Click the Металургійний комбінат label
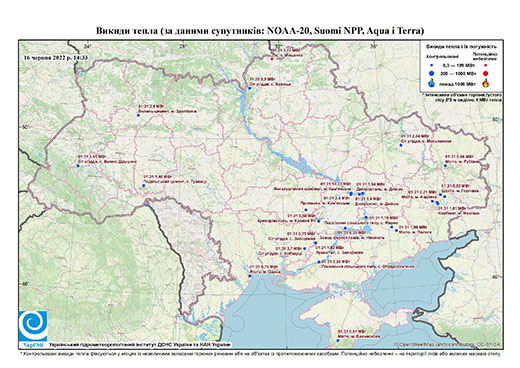Viewport: 520px width, 368px height. point(312,189)
